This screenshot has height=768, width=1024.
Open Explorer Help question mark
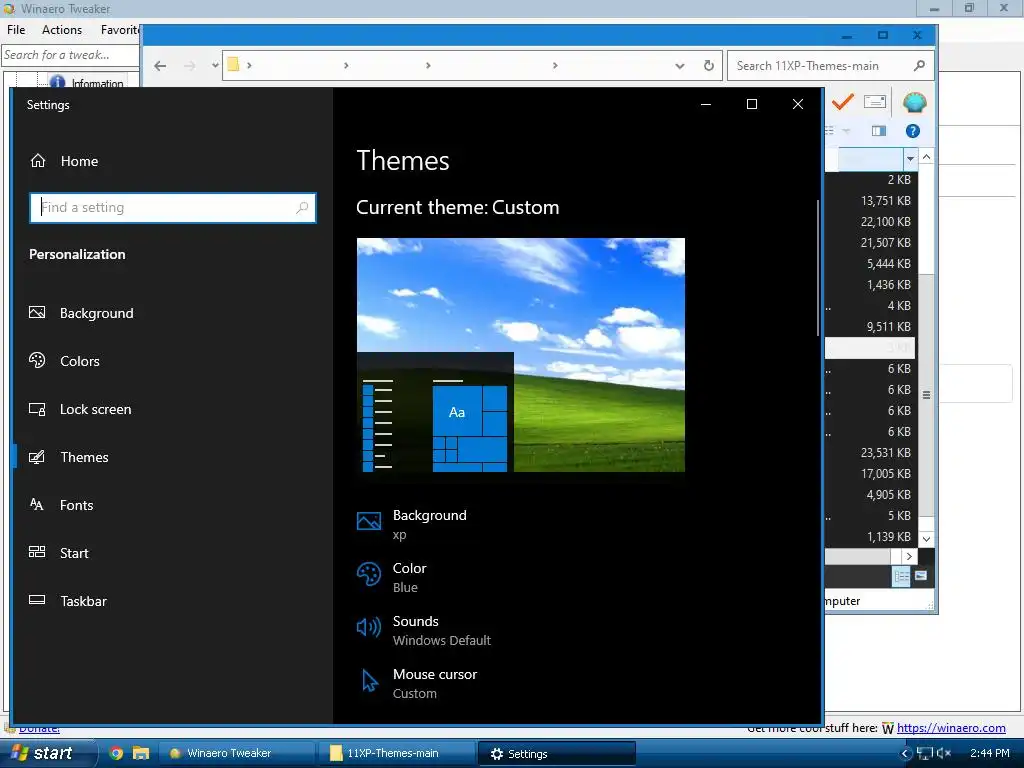tap(912, 131)
